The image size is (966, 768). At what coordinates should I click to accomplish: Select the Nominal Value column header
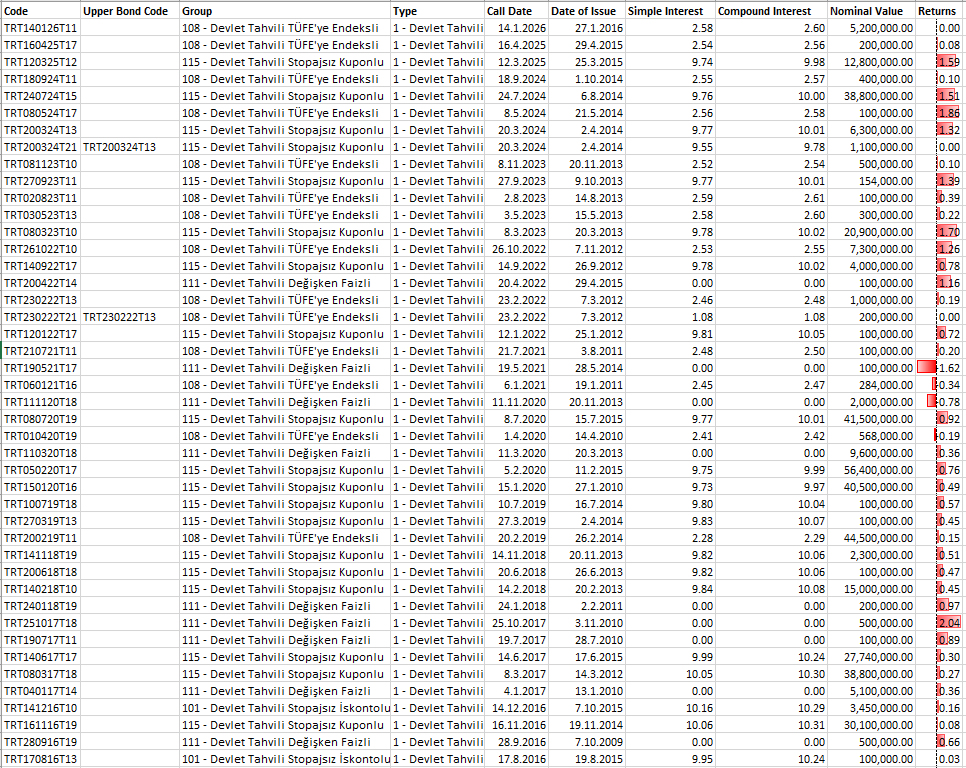(872, 11)
